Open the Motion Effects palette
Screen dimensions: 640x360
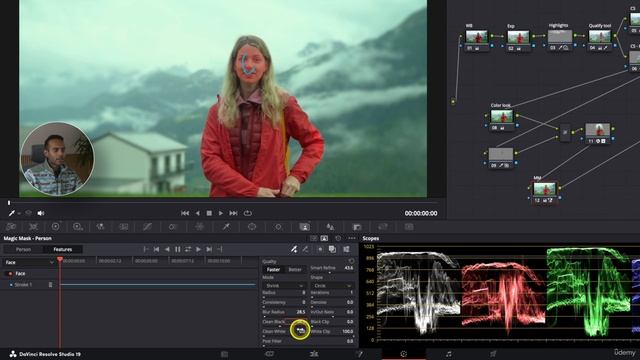click(123, 227)
